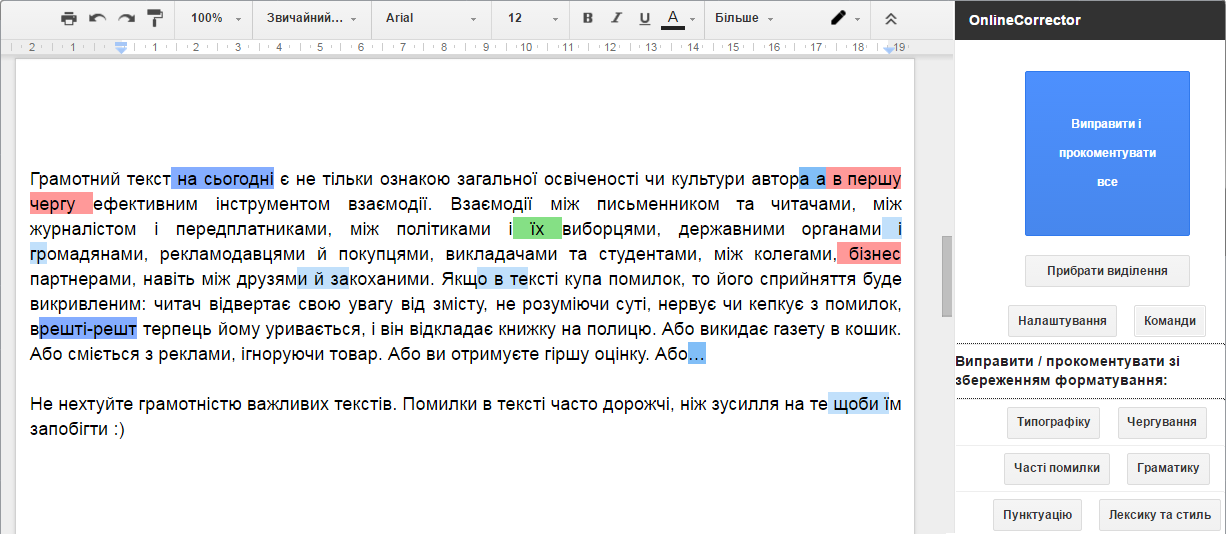Toggle bold formatting
The width and height of the screenshot is (1226, 534).
pos(588,18)
